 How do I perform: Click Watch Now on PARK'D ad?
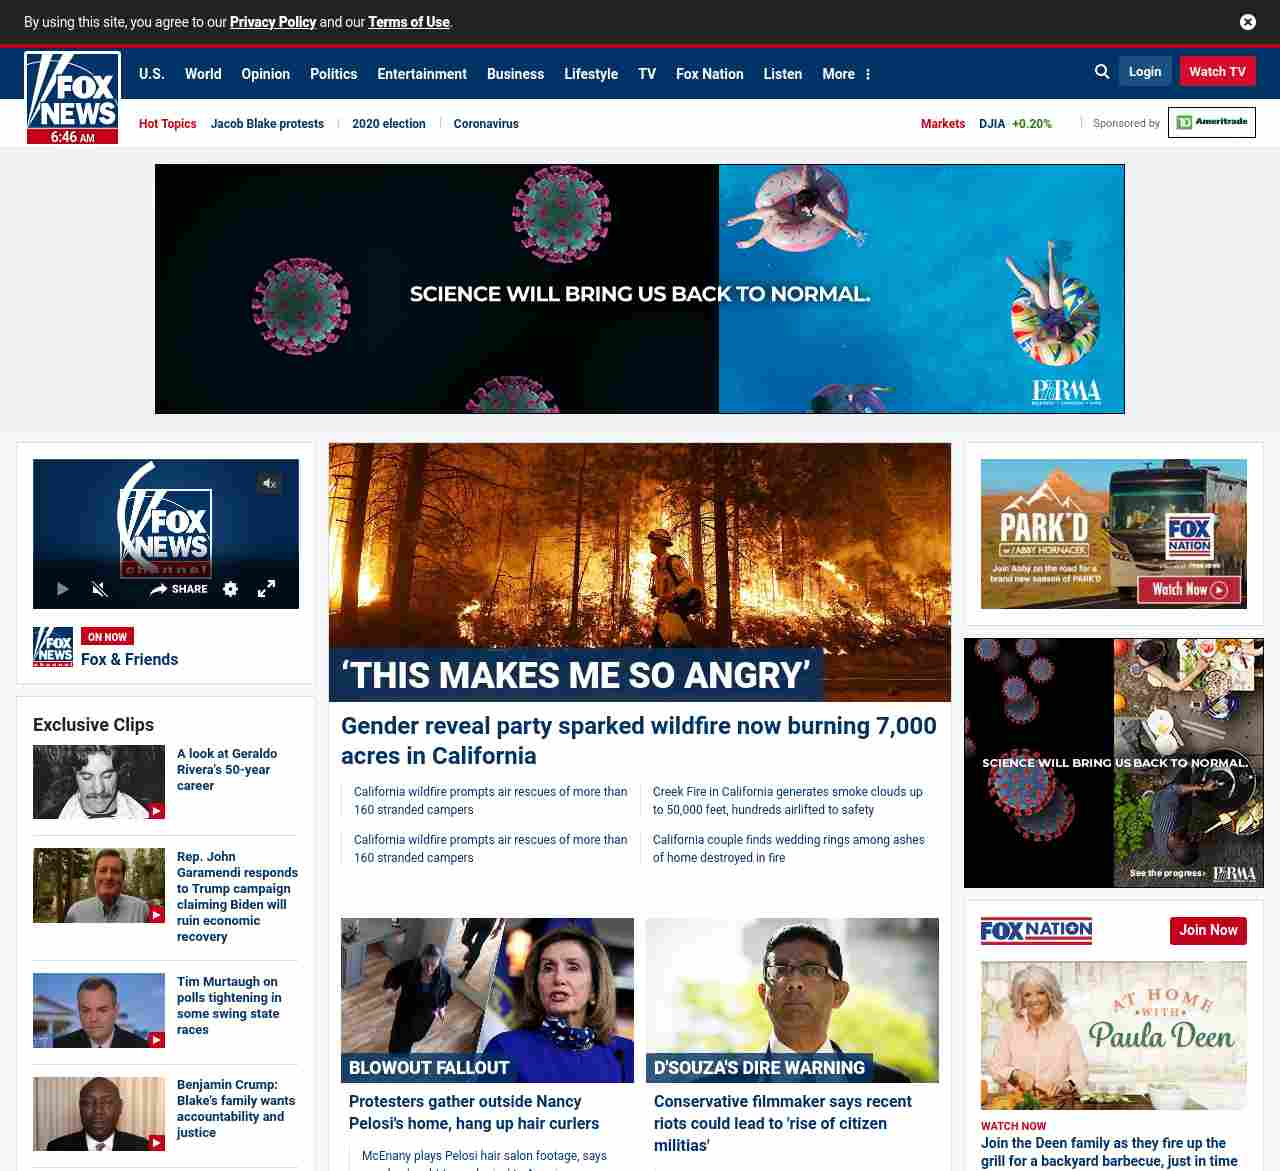click(x=1189, y=590)
